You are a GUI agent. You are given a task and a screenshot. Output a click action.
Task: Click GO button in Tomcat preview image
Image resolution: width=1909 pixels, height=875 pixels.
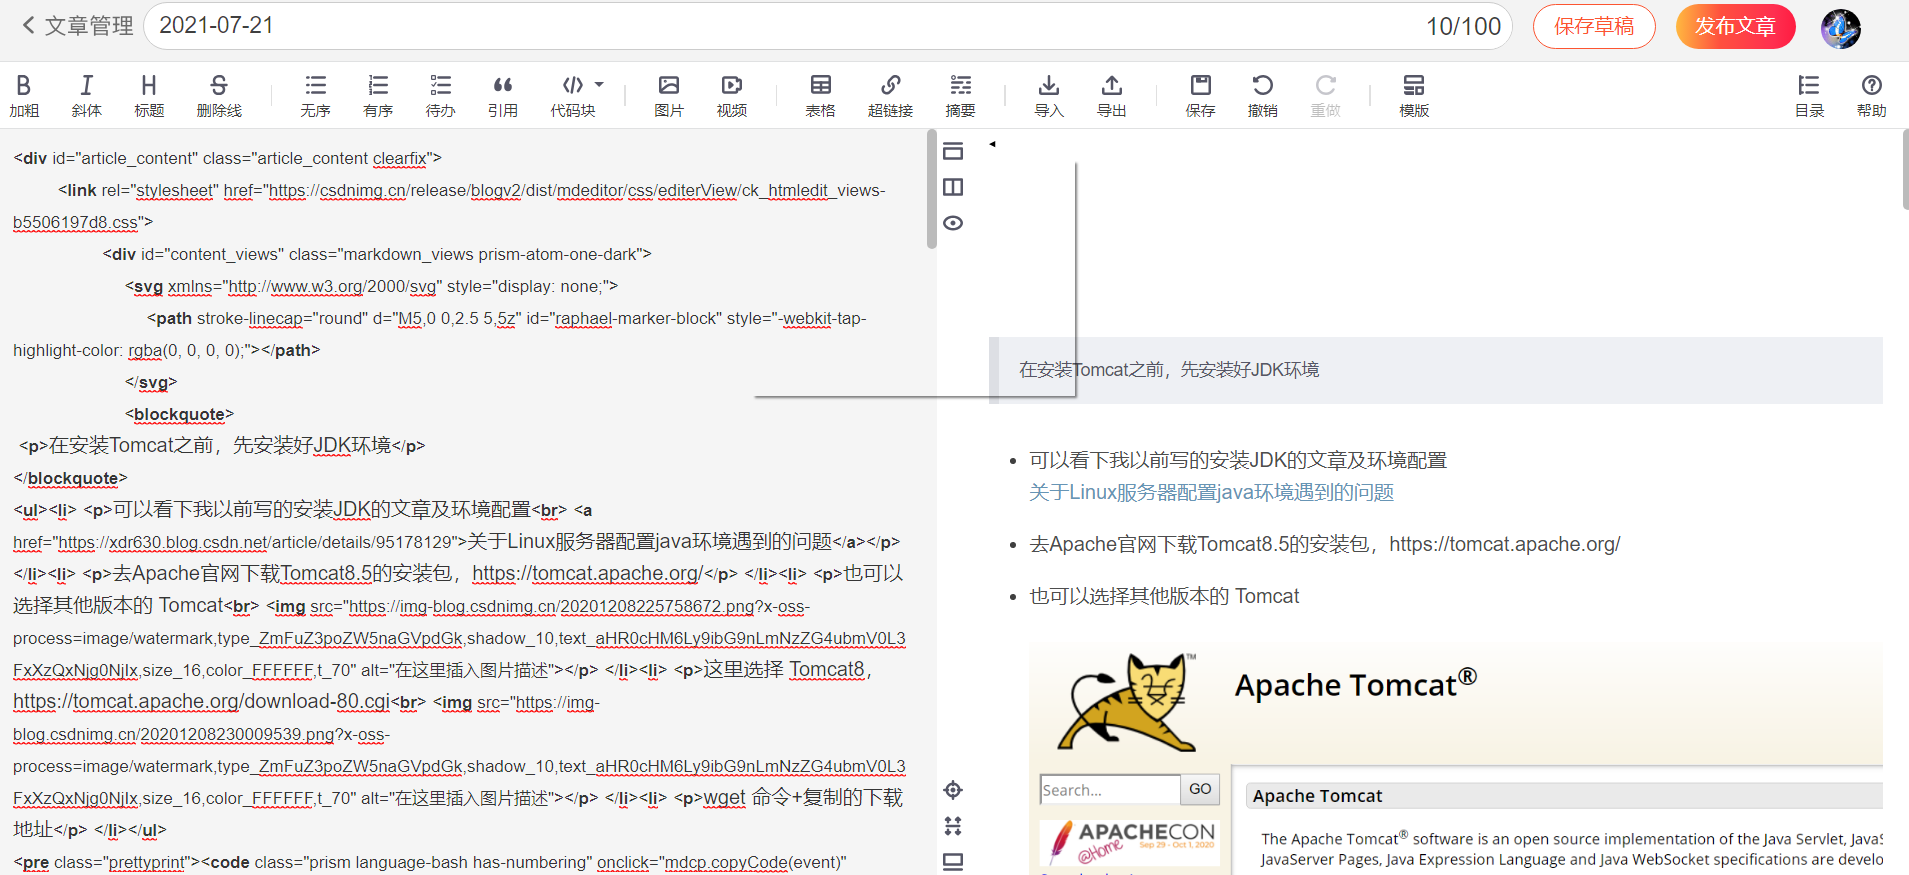tap(1200, 789)
